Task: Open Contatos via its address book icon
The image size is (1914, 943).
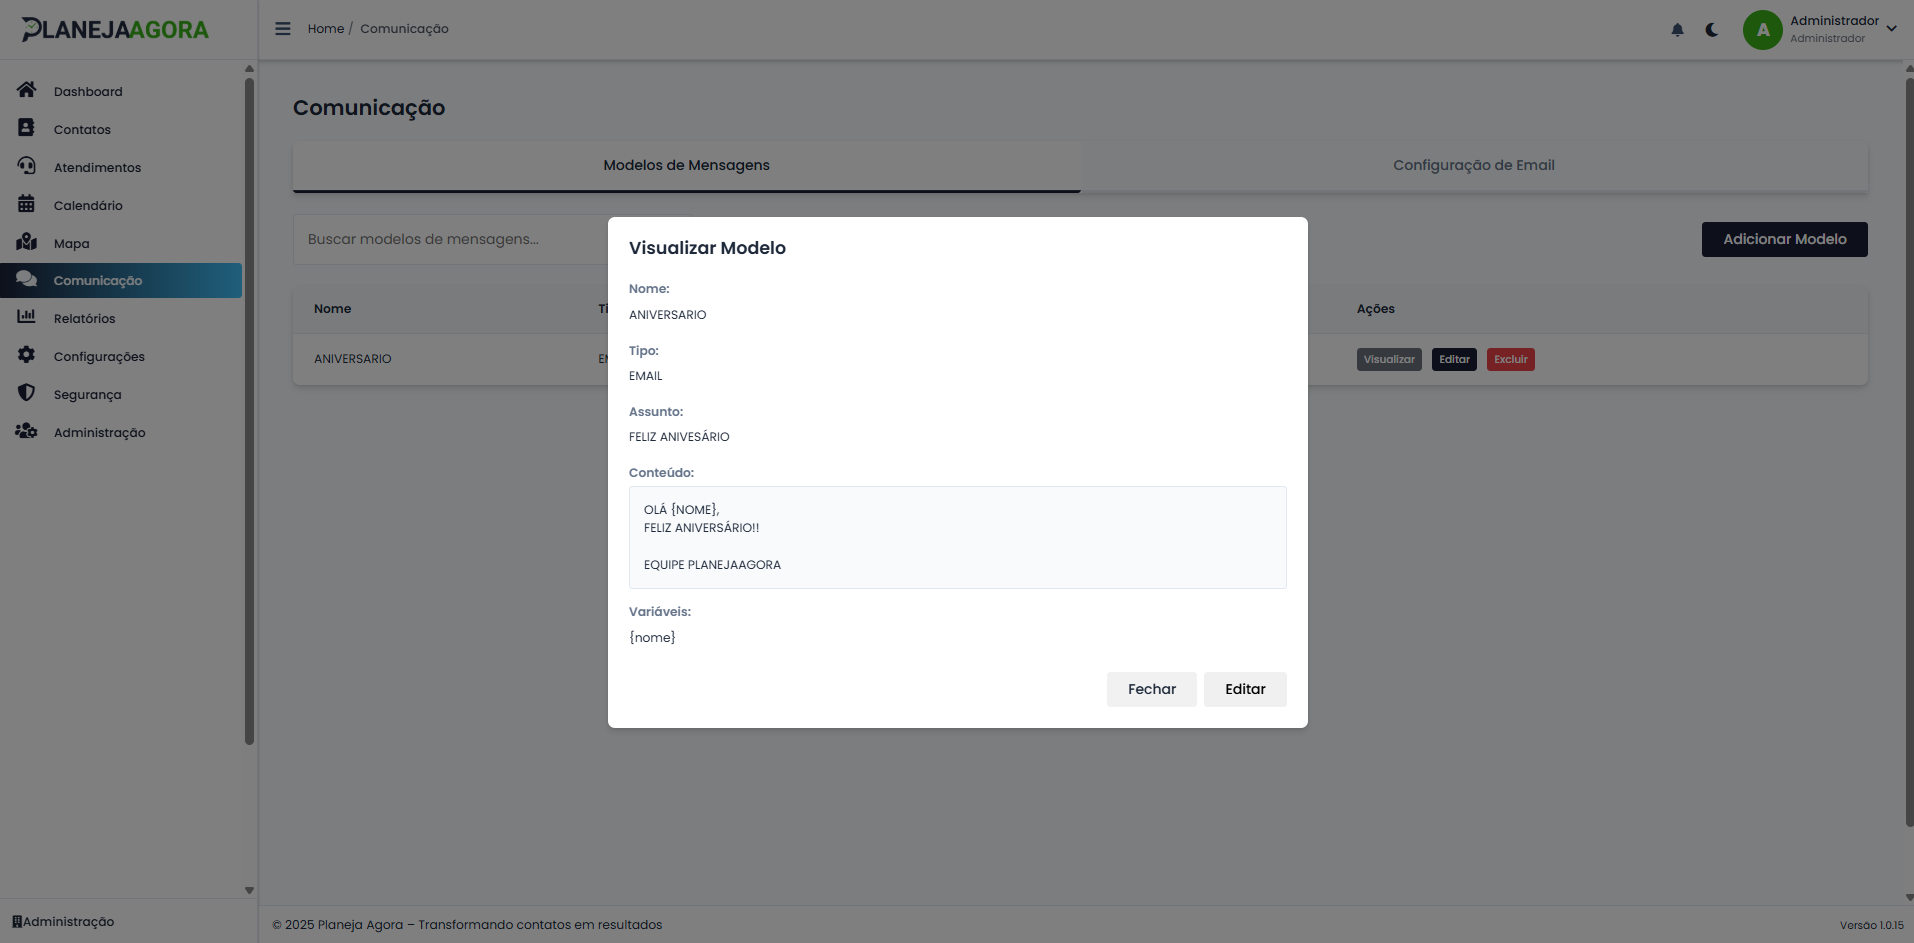Action: pos(27,128)
